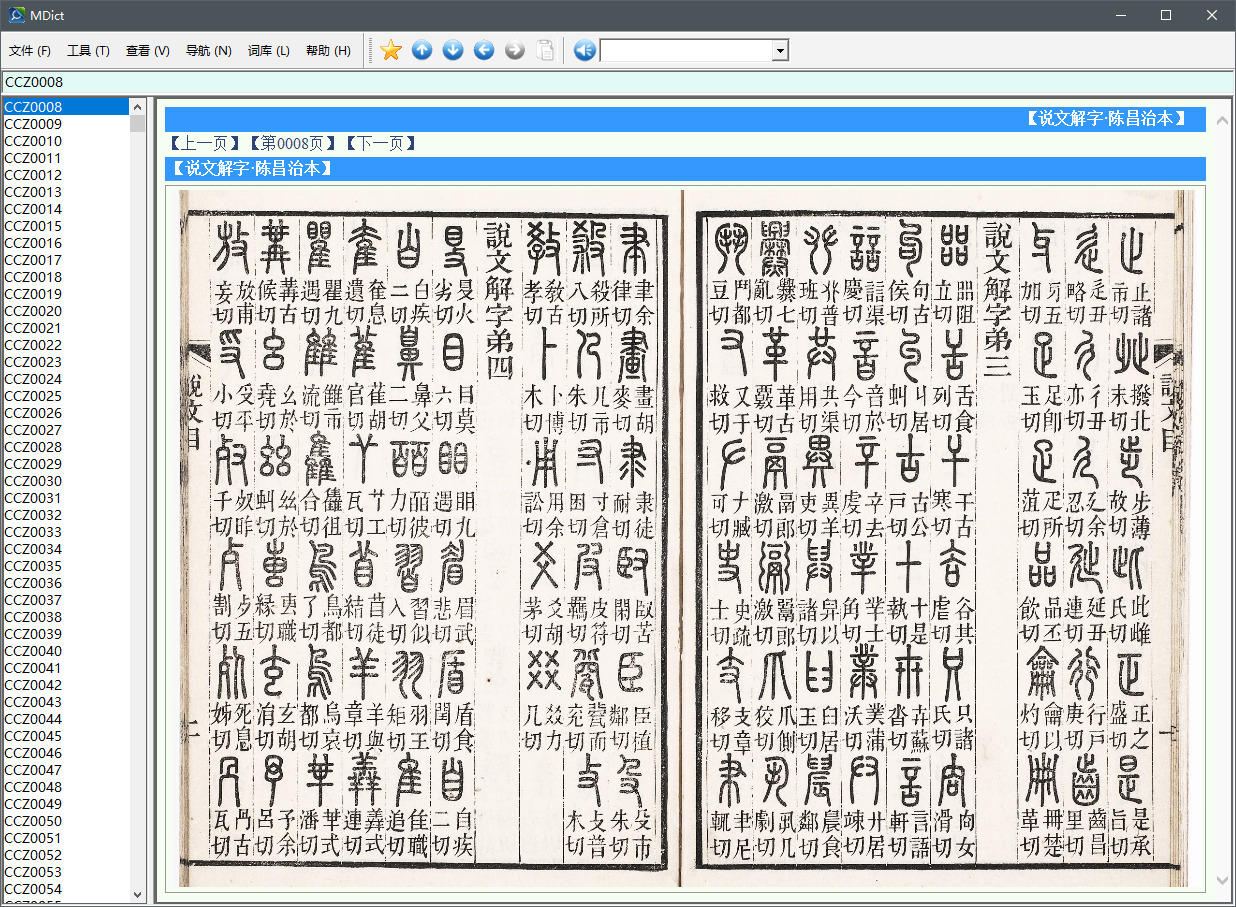The image size is (1236, 907).
Task: Select entry CCZ0021 in the list
Action: pos(65,328)
